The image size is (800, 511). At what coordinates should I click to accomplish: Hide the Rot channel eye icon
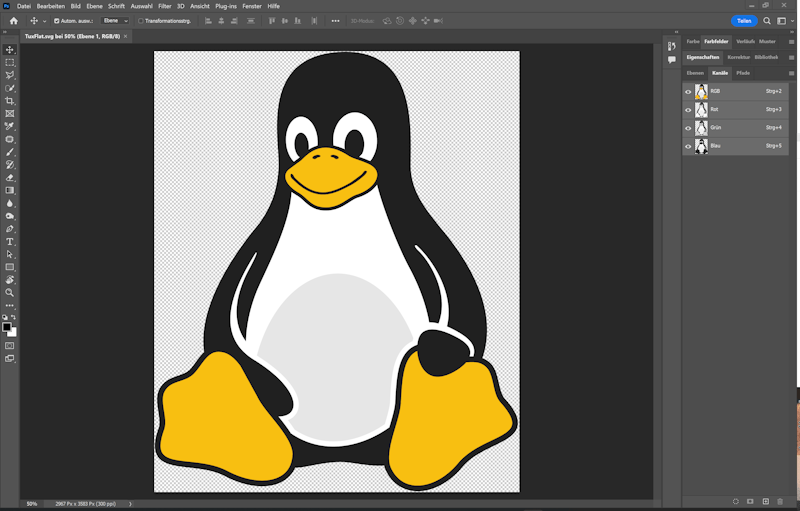[x=688, y=110]
